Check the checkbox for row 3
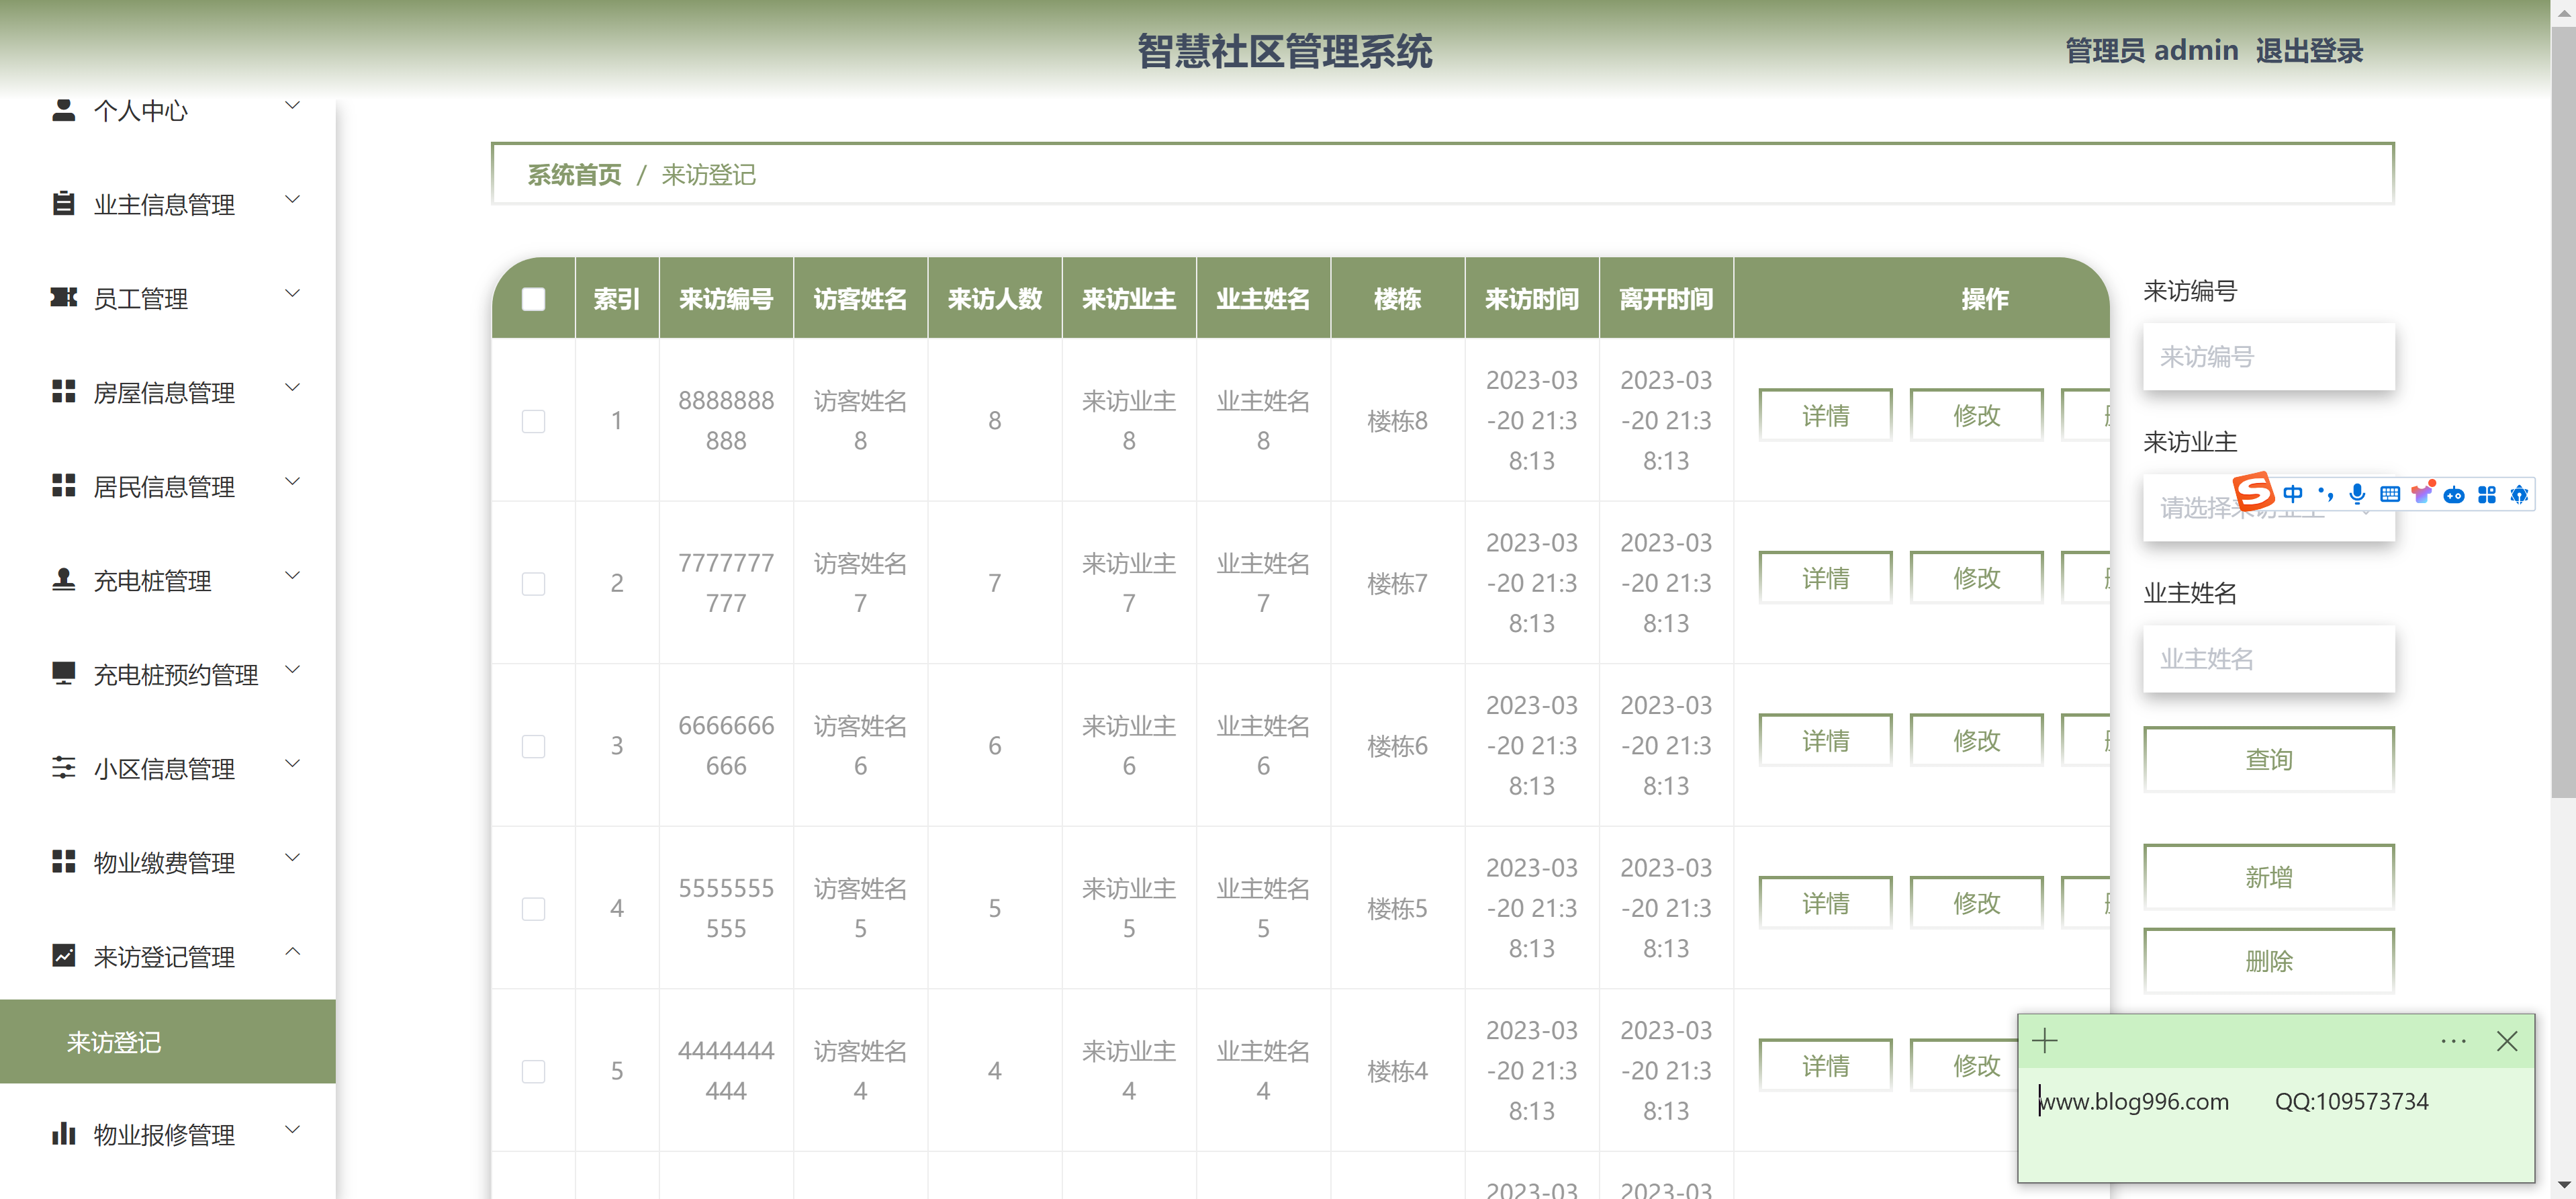This screenshot has height=1199, width=2576. click(x=533, y=746)
